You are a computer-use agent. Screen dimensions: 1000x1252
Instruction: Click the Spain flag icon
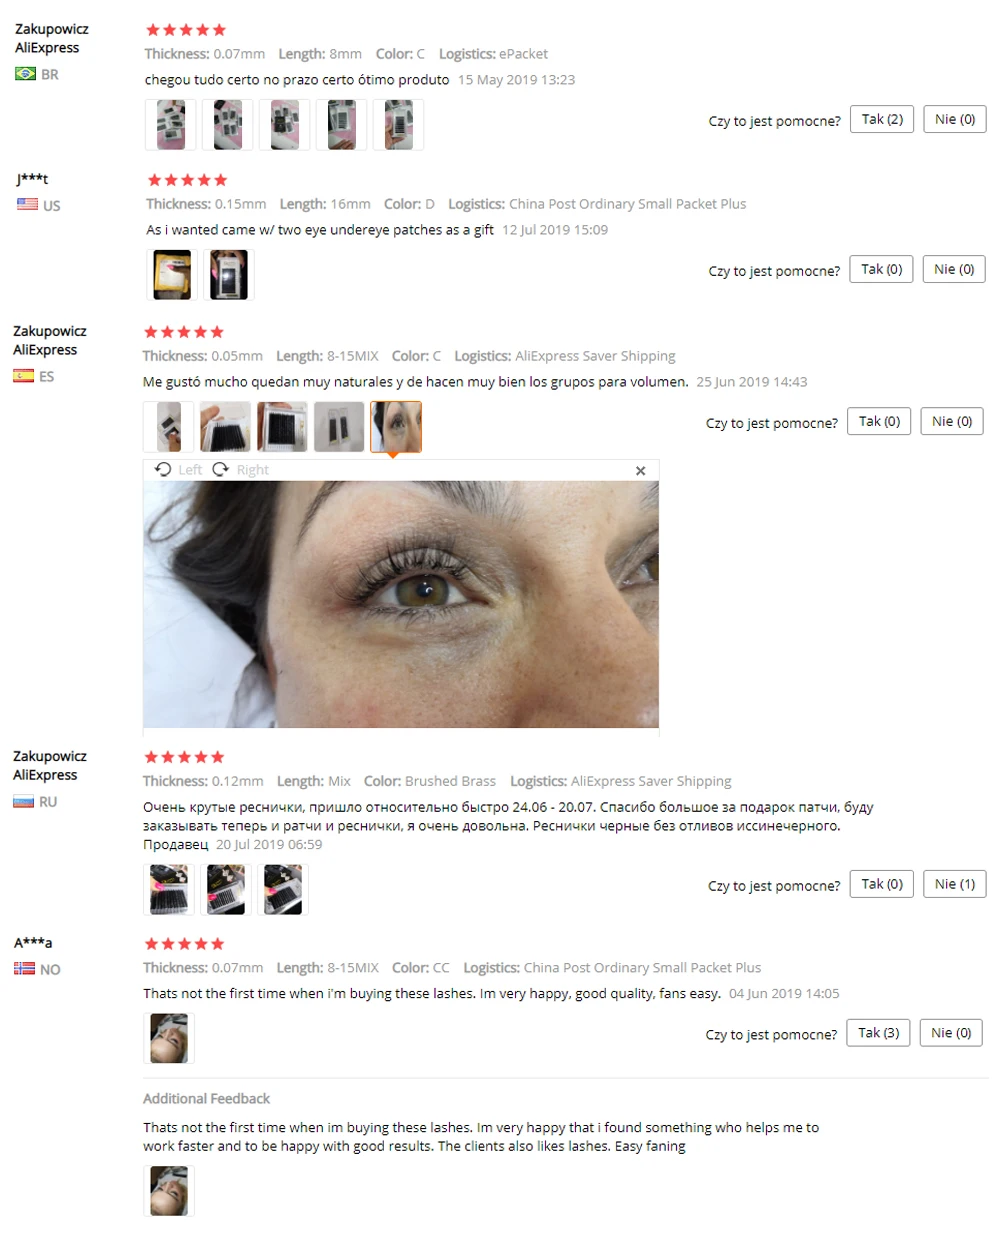pos(24,376)
